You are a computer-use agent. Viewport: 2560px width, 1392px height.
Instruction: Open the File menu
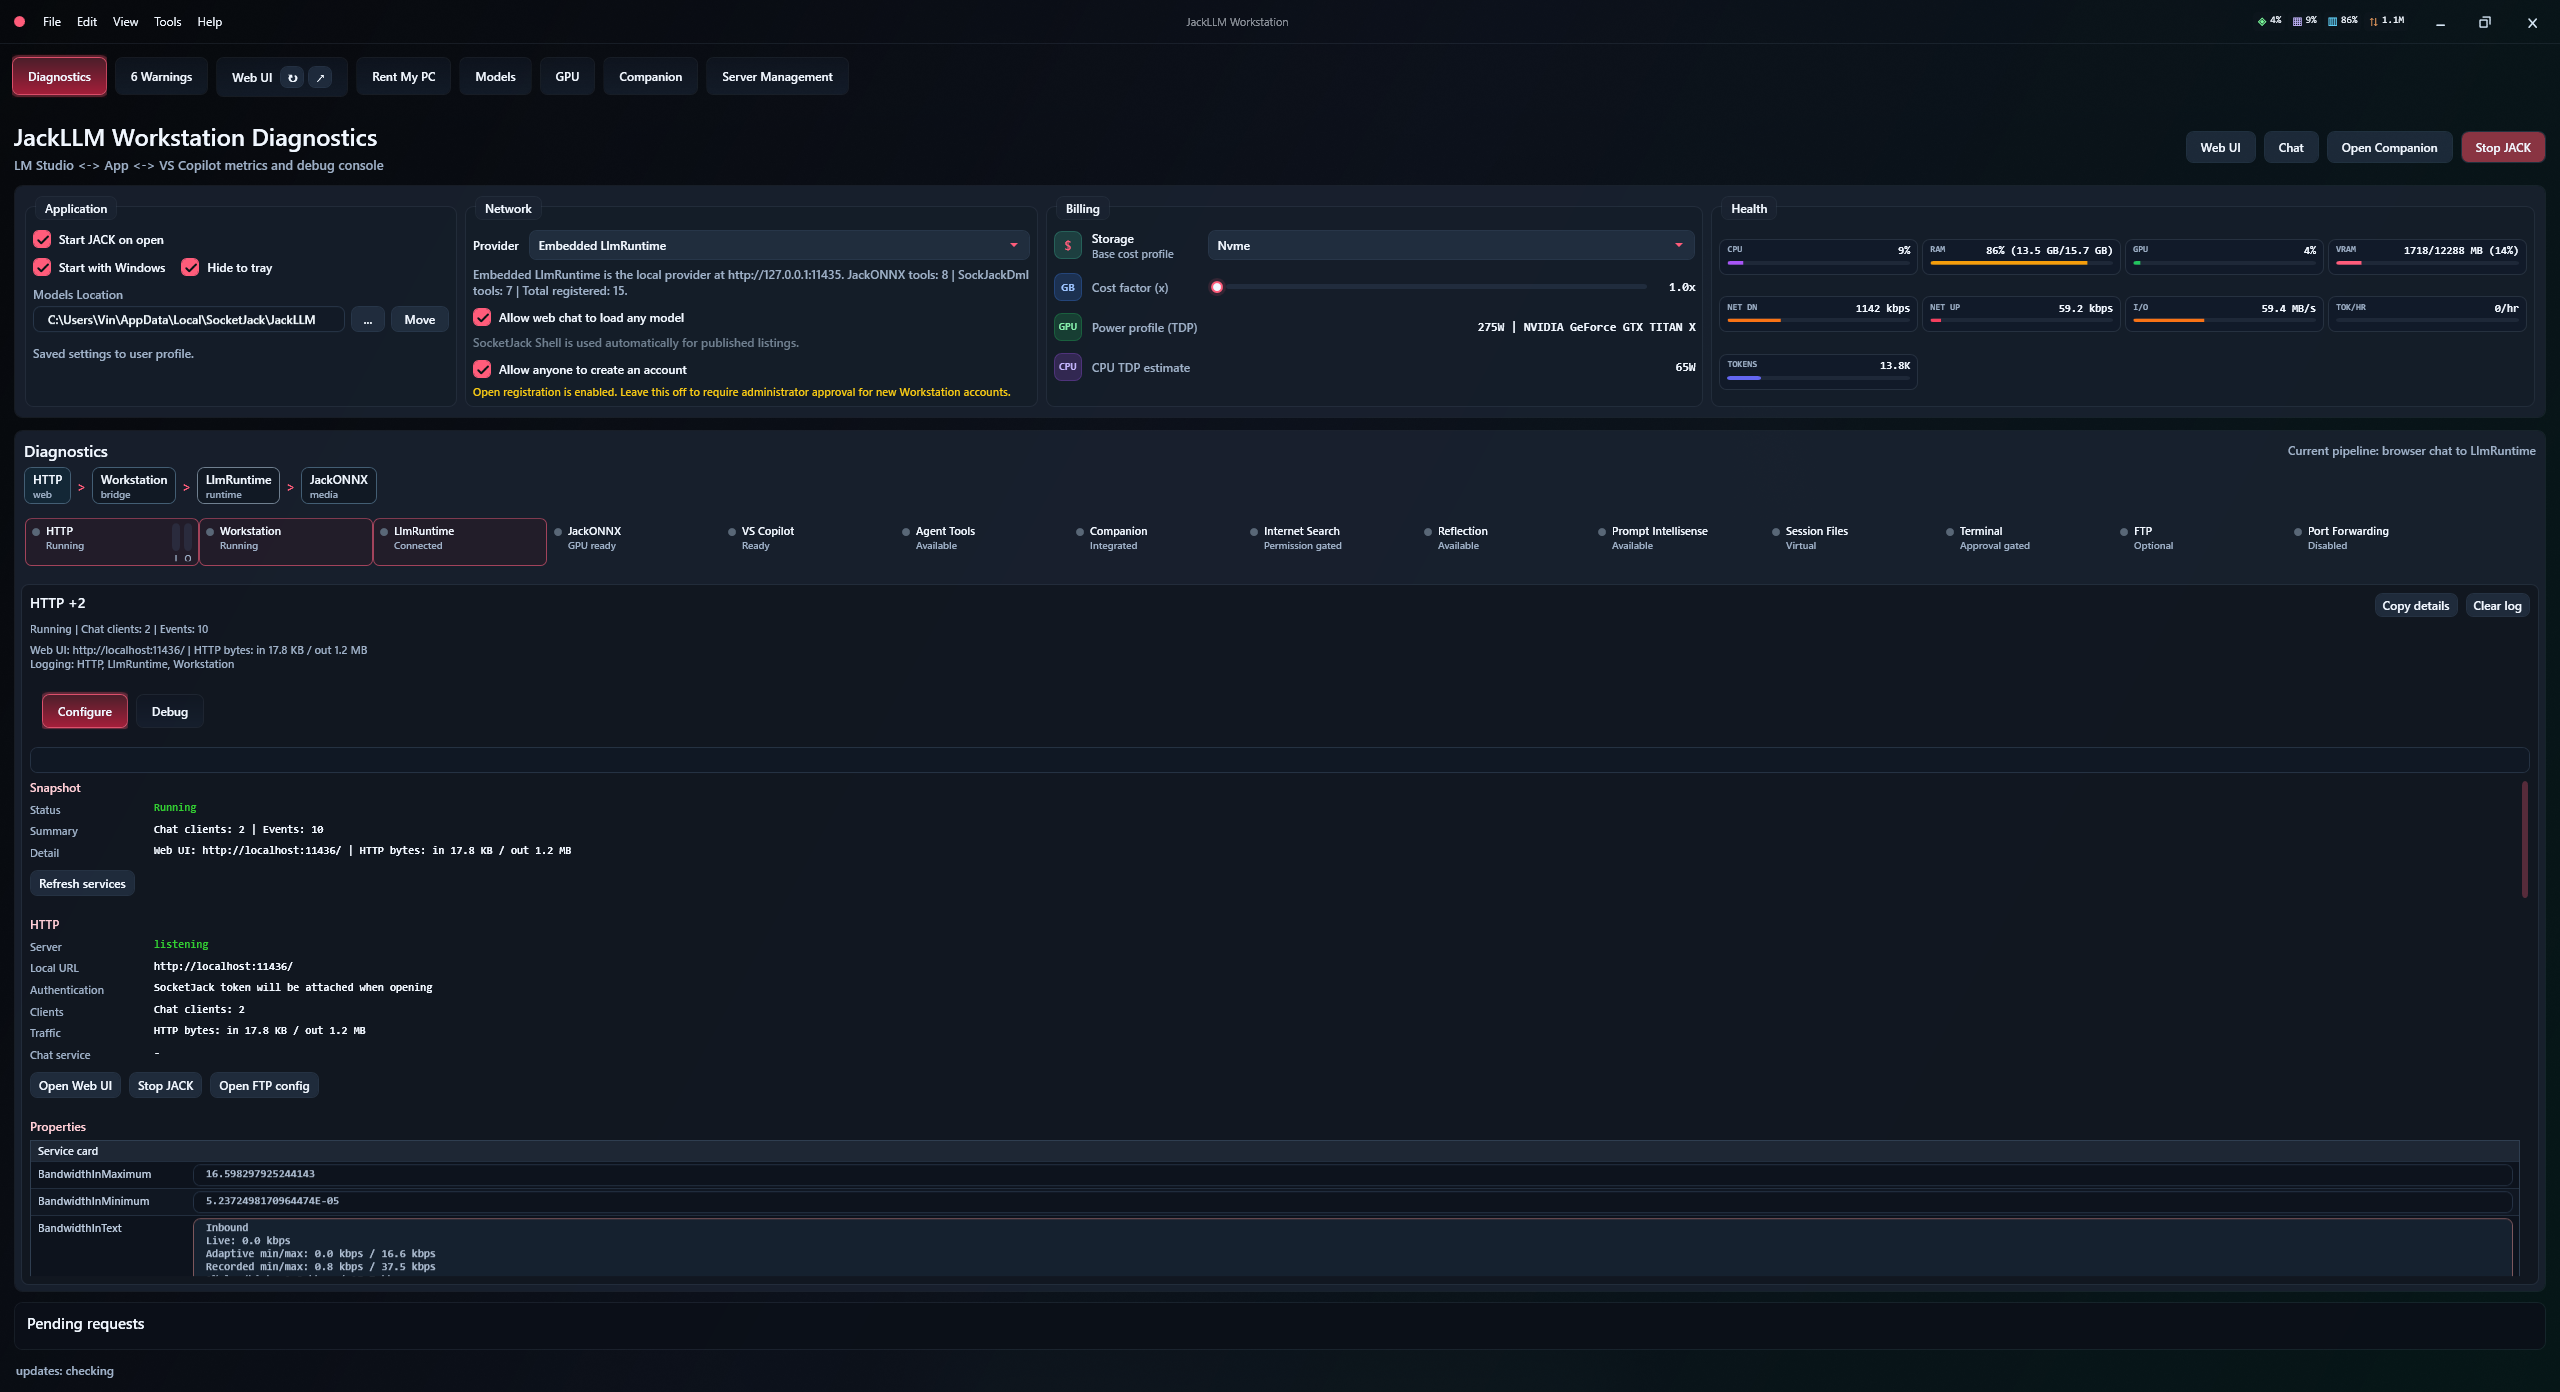click(52, 22)
